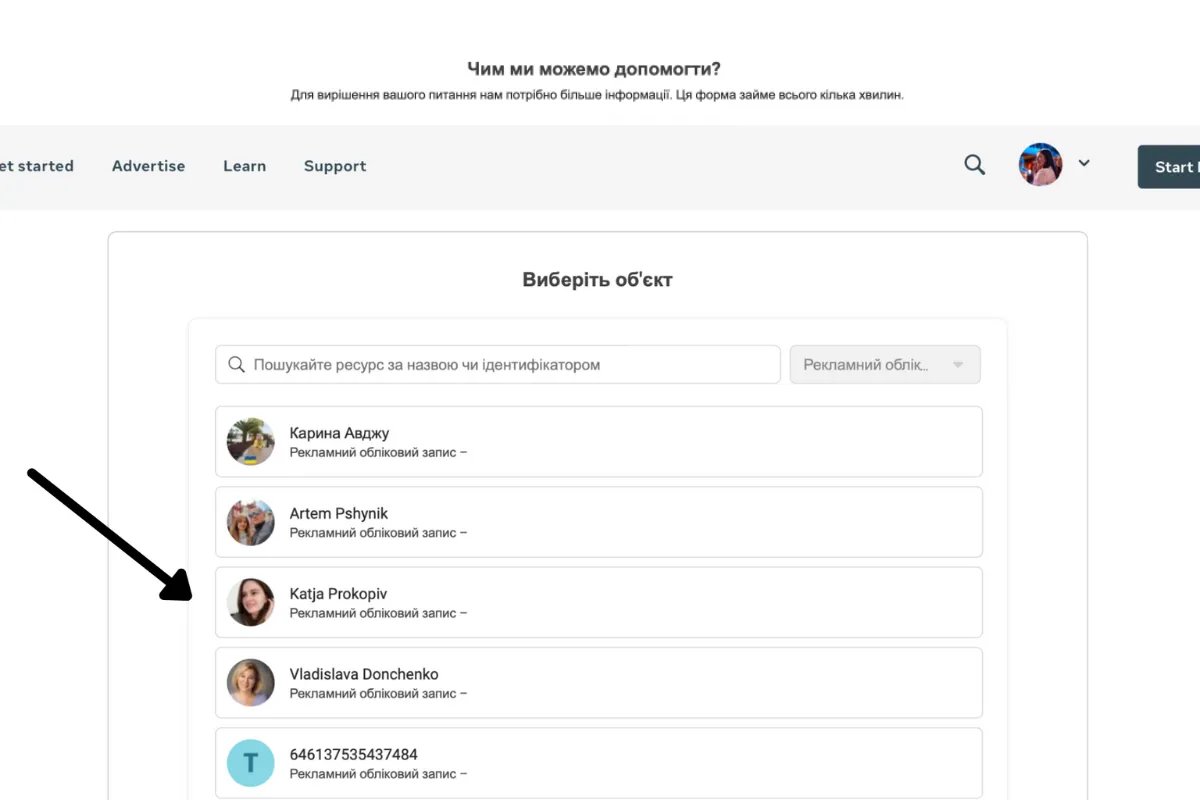Screen dimensions: 1200x800
Task: Click Katja Prokopiv's avatar picture
Action: tap(250, 602)
